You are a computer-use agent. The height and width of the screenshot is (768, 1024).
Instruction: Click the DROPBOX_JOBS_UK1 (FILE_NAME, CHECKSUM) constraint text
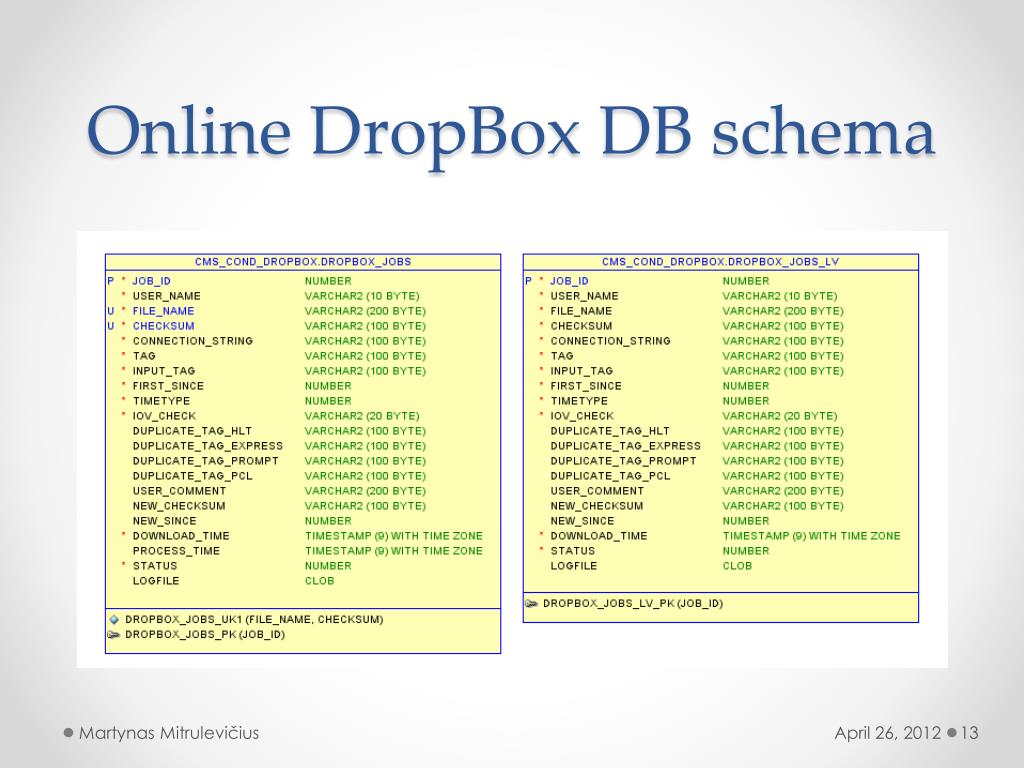(254, 619)
